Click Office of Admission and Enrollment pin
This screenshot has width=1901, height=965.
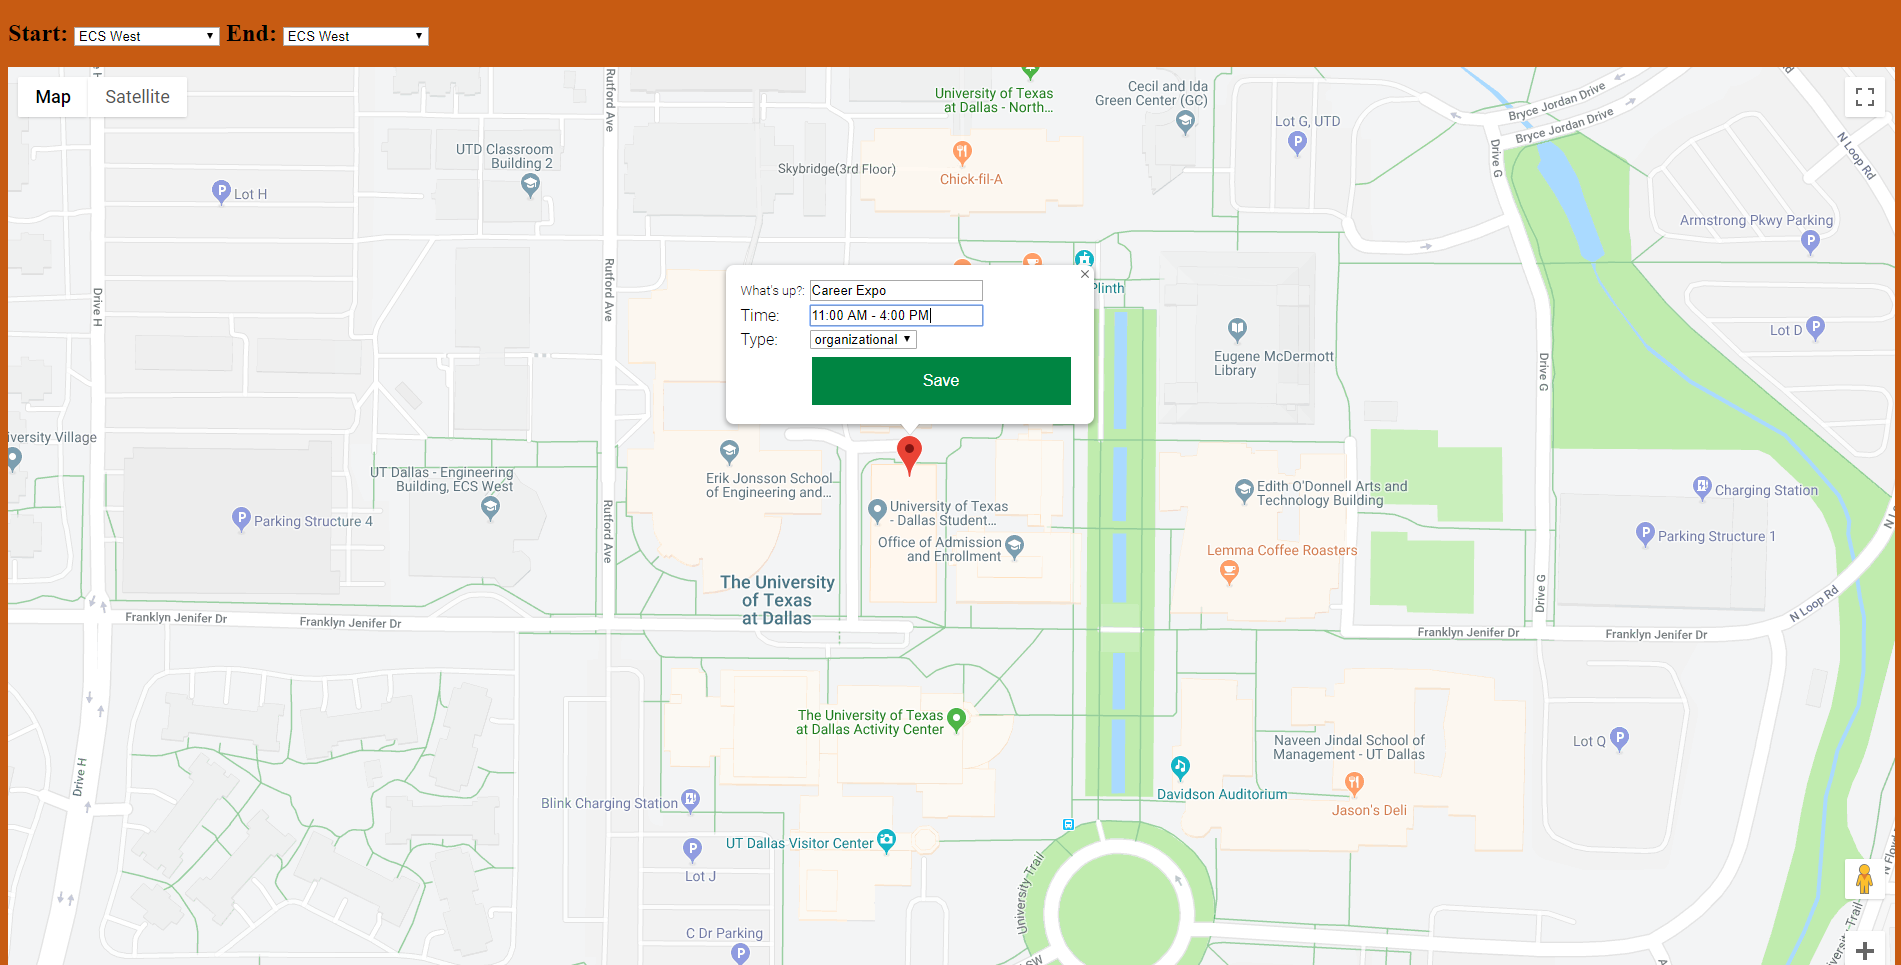tap(1015, 547)
